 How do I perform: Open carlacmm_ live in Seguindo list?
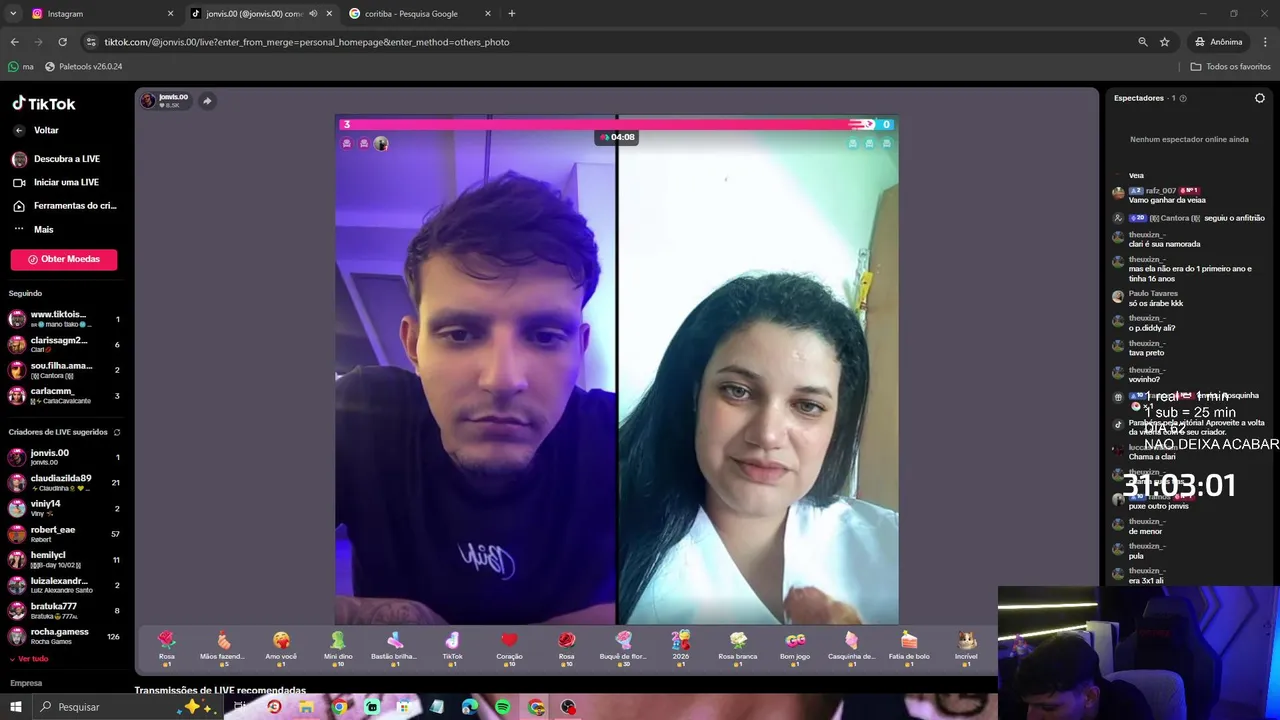(x=64, y=395)
